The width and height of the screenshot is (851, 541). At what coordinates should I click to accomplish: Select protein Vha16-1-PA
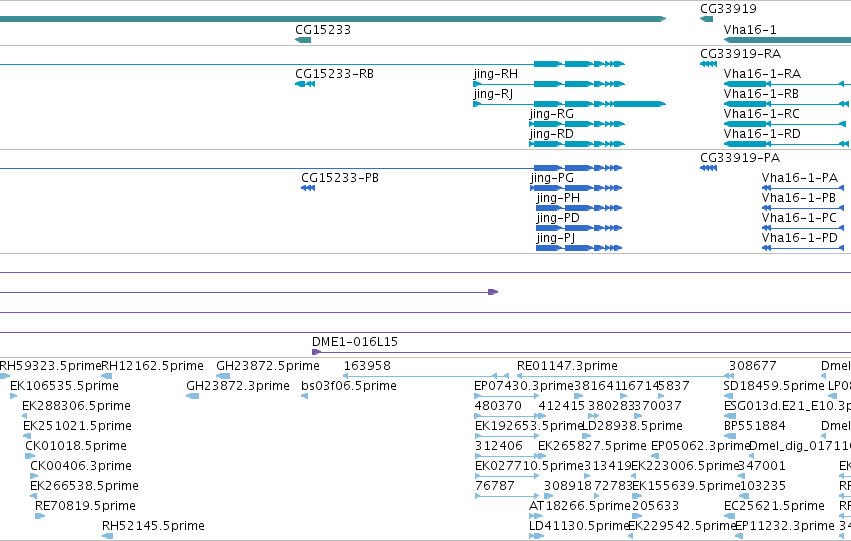(799, 178)
